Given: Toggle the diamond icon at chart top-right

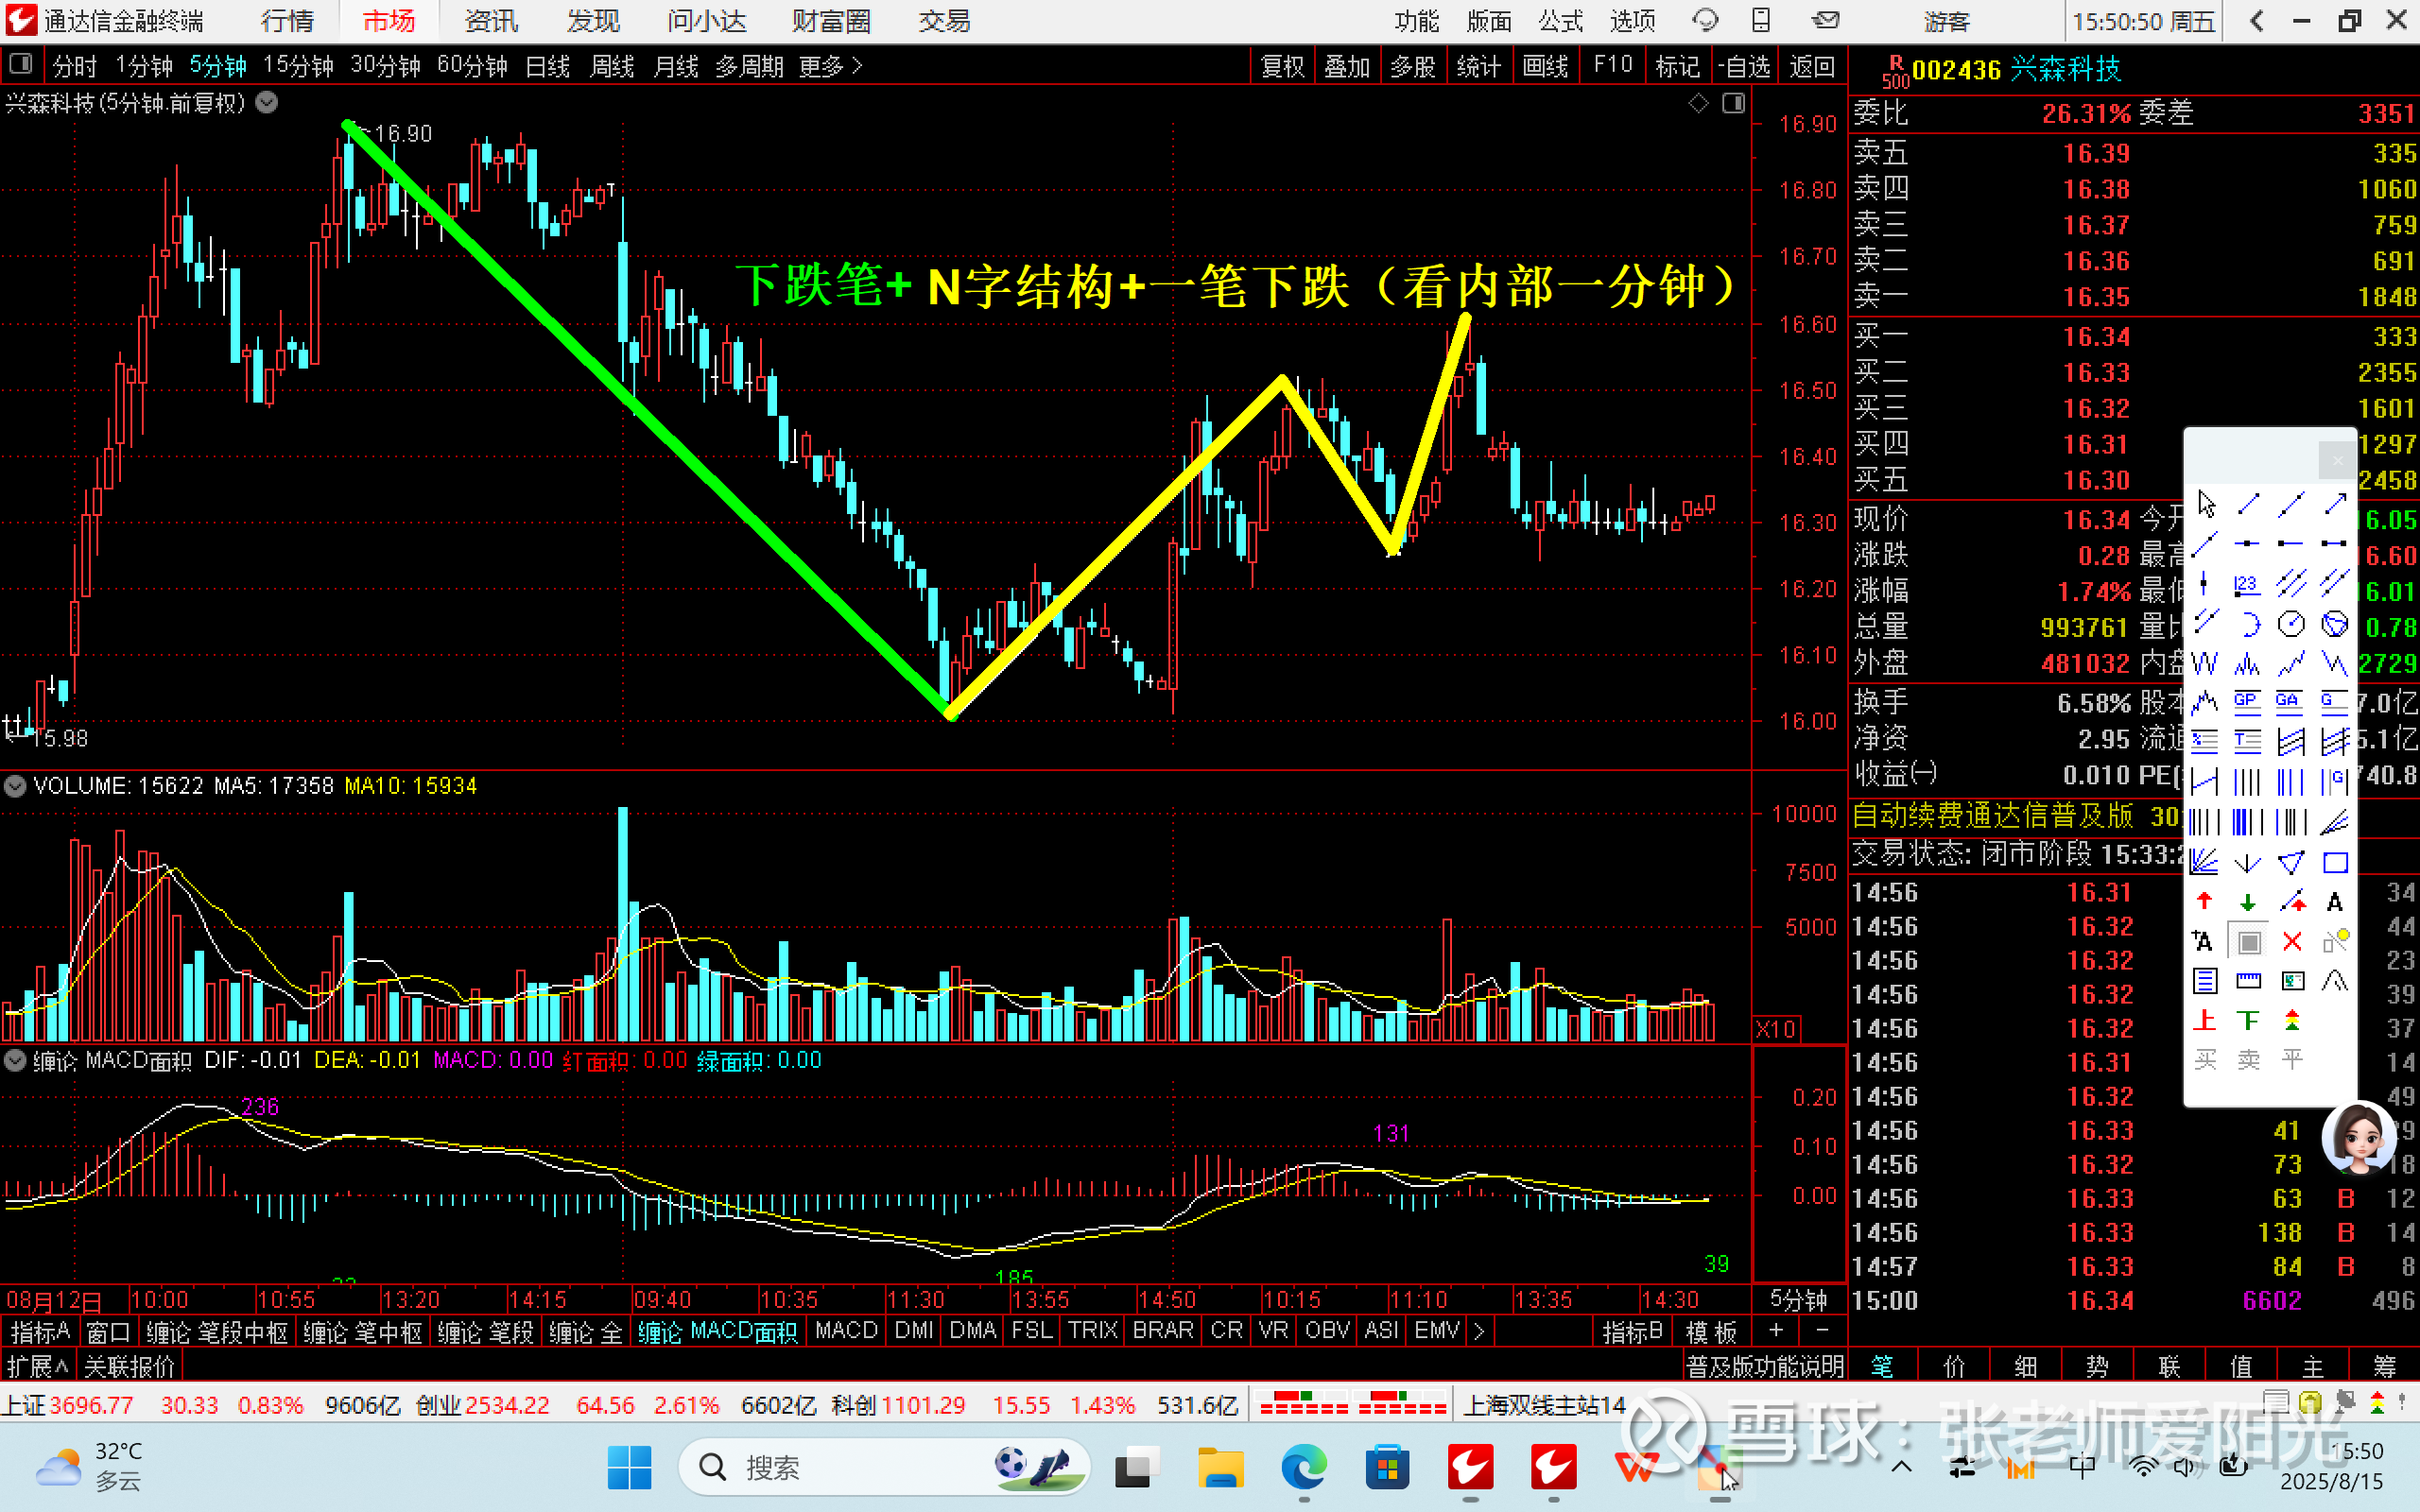Looking at the screenshot, I should click(1698, 104).
